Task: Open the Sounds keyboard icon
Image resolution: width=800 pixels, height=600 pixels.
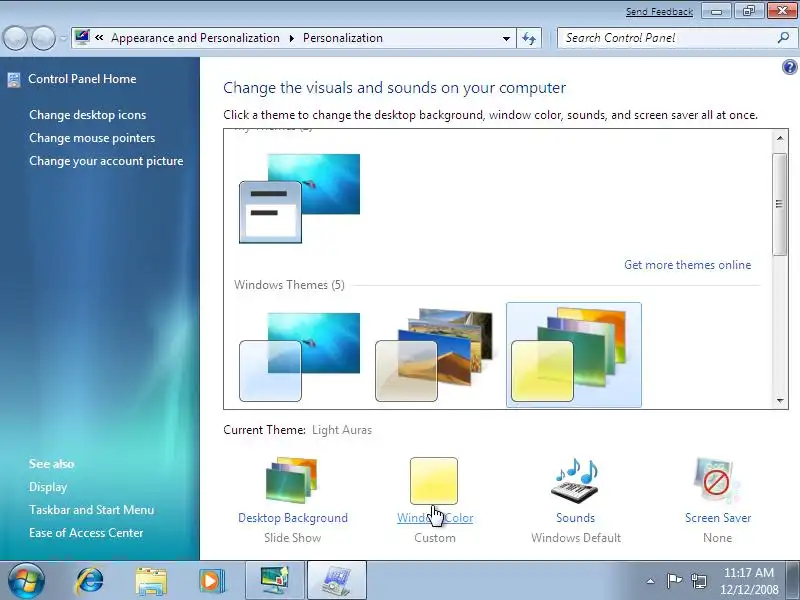Action: (x=575, y=480)
